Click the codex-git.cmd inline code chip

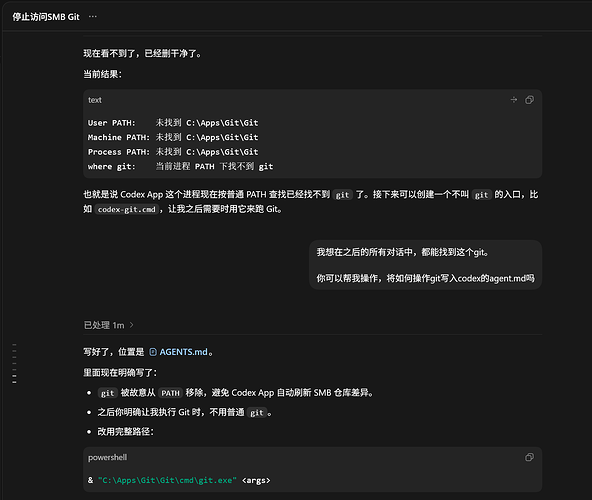(x=126, y=209)
